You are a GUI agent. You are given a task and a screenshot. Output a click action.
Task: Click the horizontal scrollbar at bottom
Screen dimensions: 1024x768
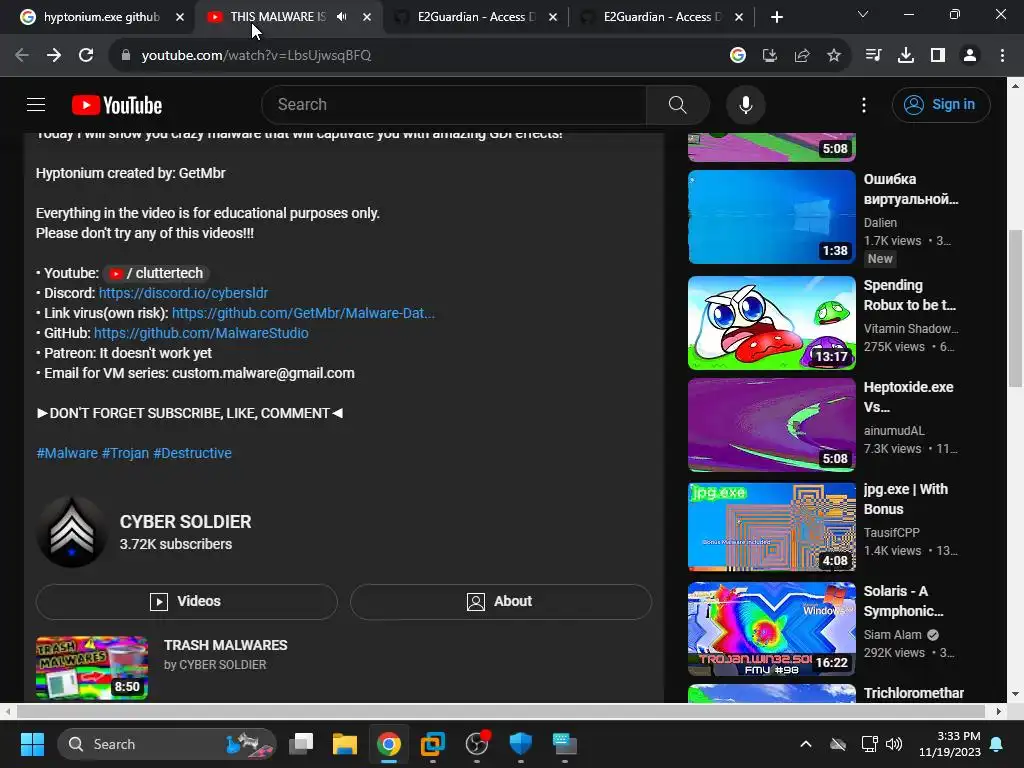(x=502, y=711)
